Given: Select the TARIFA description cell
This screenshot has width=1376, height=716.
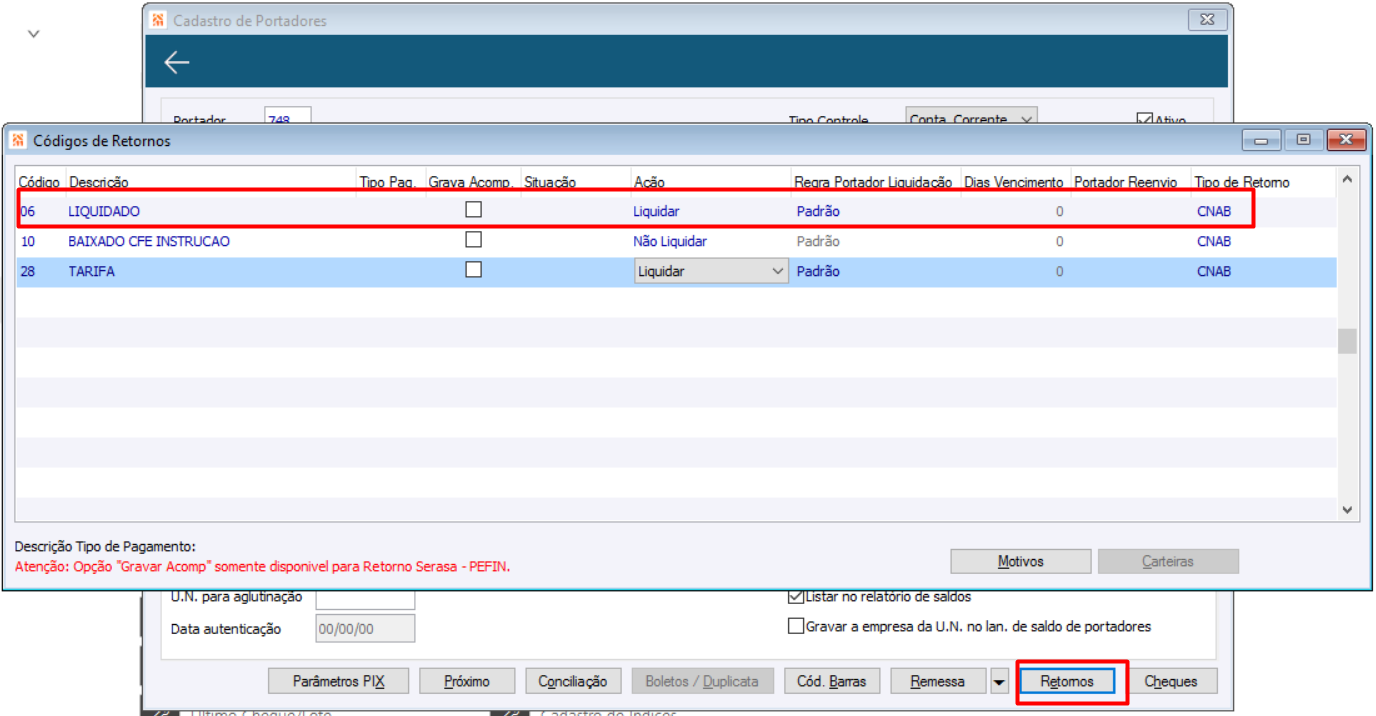Looking at the screenshot, I should click(91, 272).
